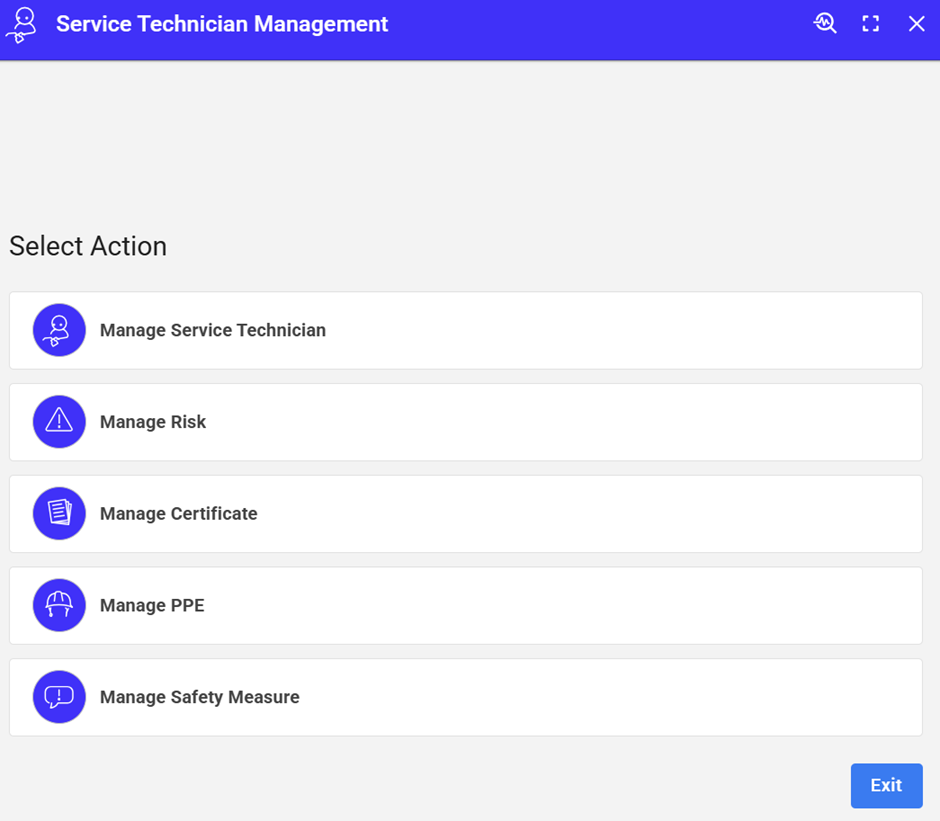Select the Manage Risk text label
This screenshot has width=940, height=821.
[x=153, y=422]
